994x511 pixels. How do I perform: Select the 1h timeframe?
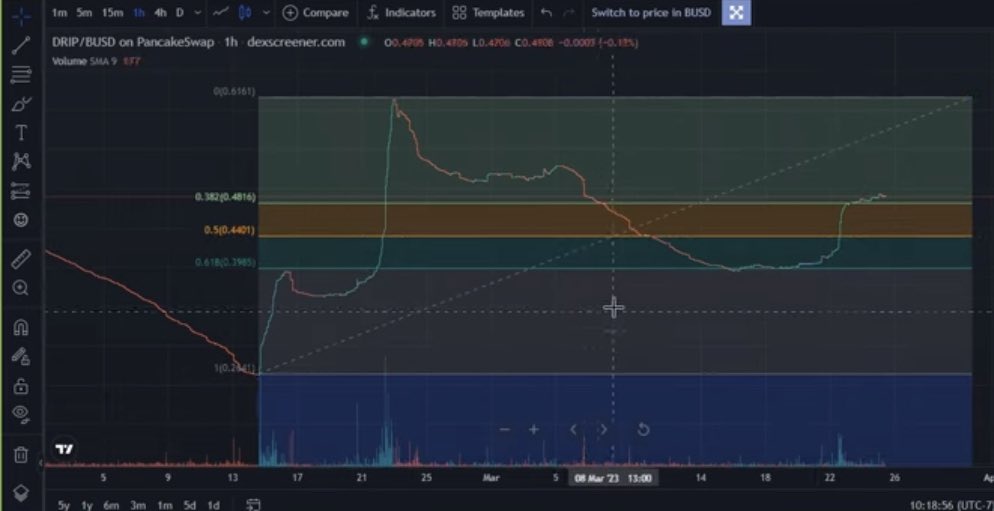[x=139, y=13]
